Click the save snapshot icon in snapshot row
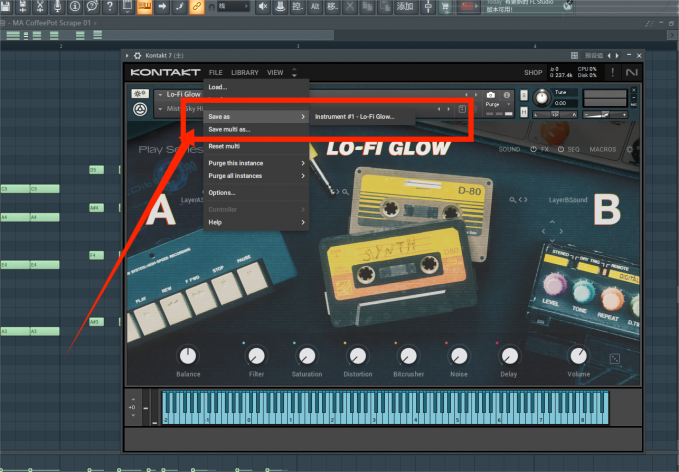This screenshot has width=679, height=472. [x=462, y=109]
